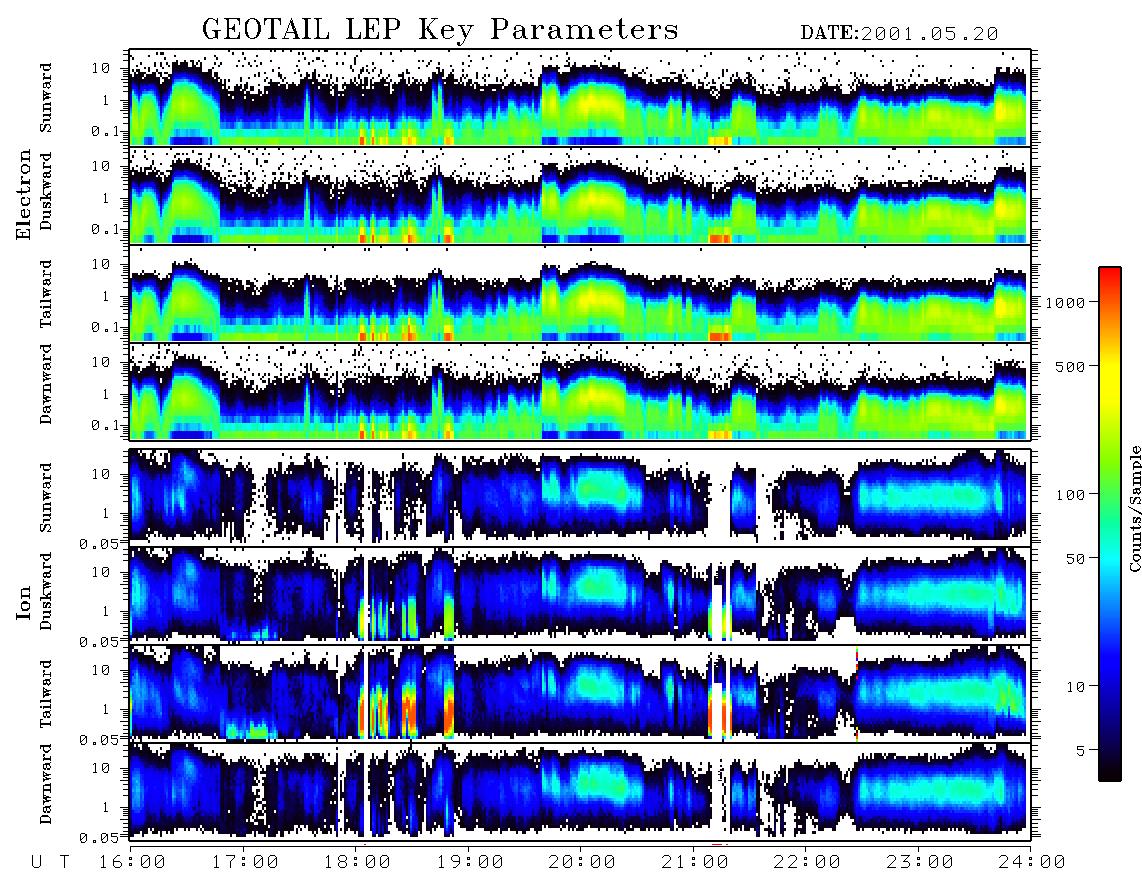Click the 1 tick of Ion Tailward panel

coord(106,709)
